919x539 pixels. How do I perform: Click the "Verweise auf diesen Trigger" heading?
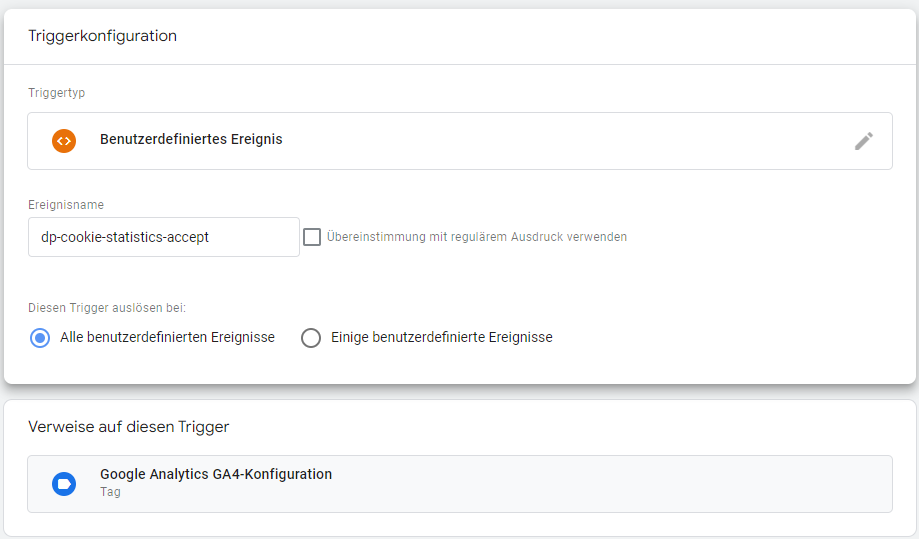point(128,427)
